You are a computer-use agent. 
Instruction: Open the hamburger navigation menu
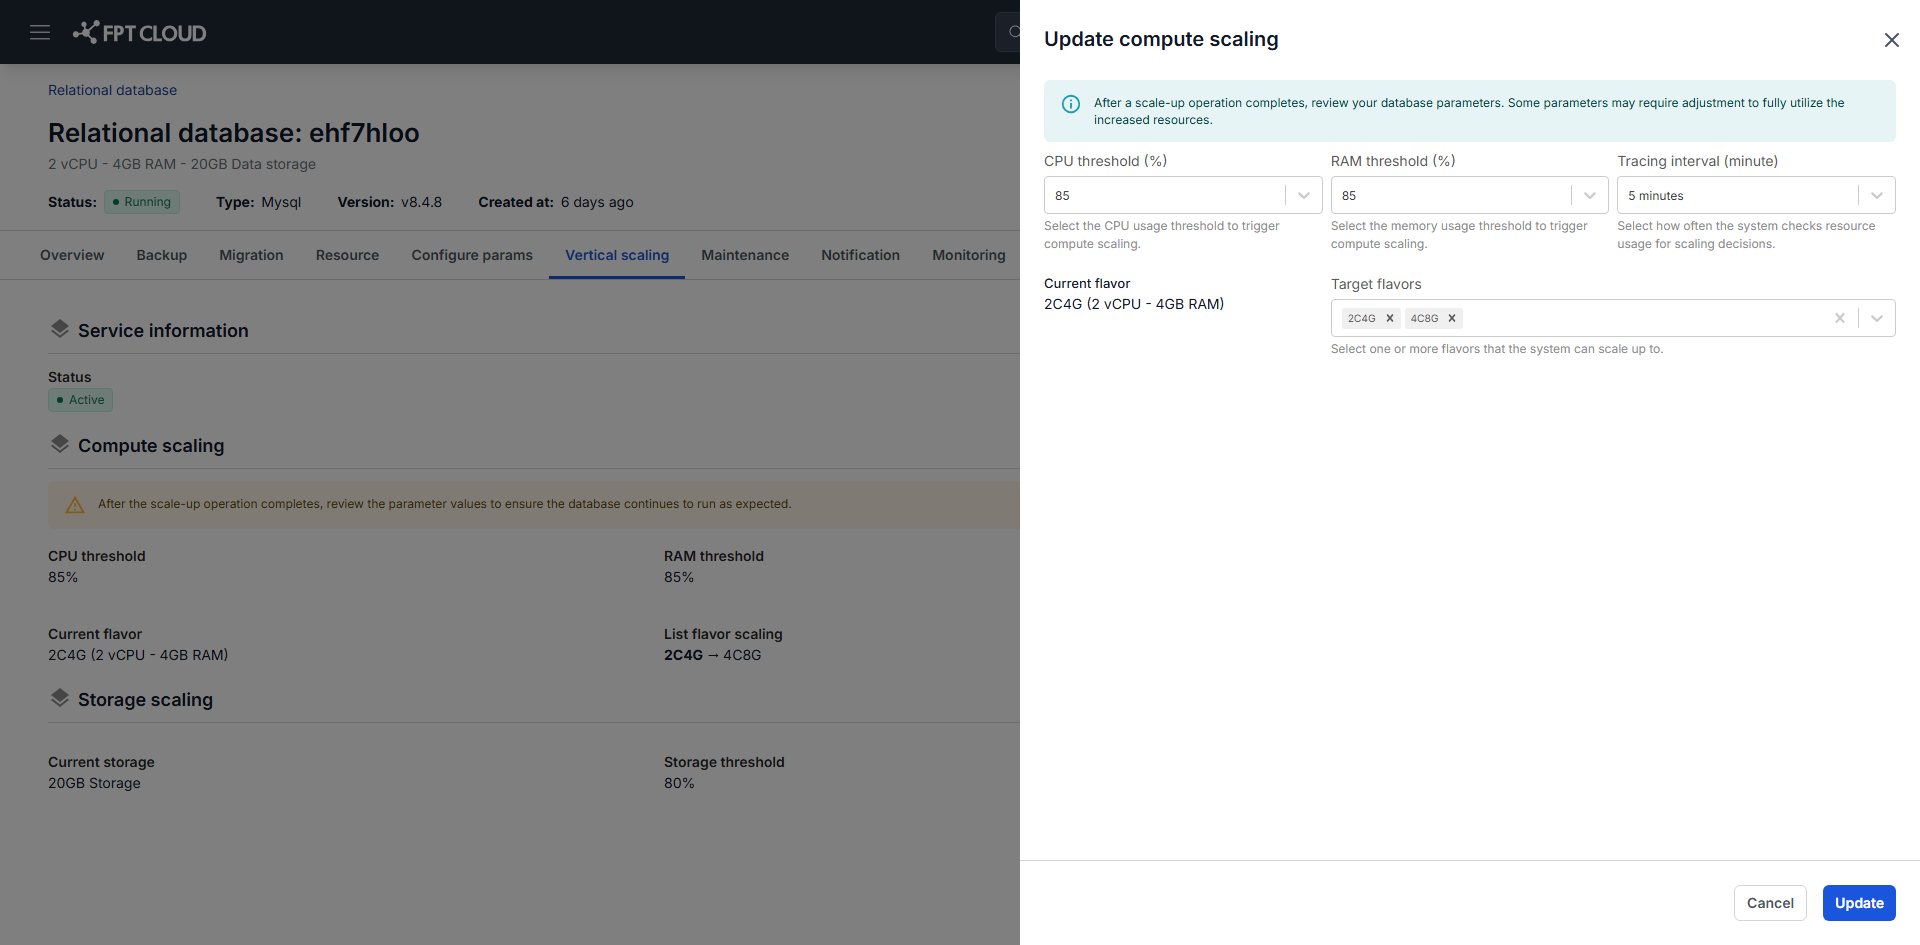[40, 32]
